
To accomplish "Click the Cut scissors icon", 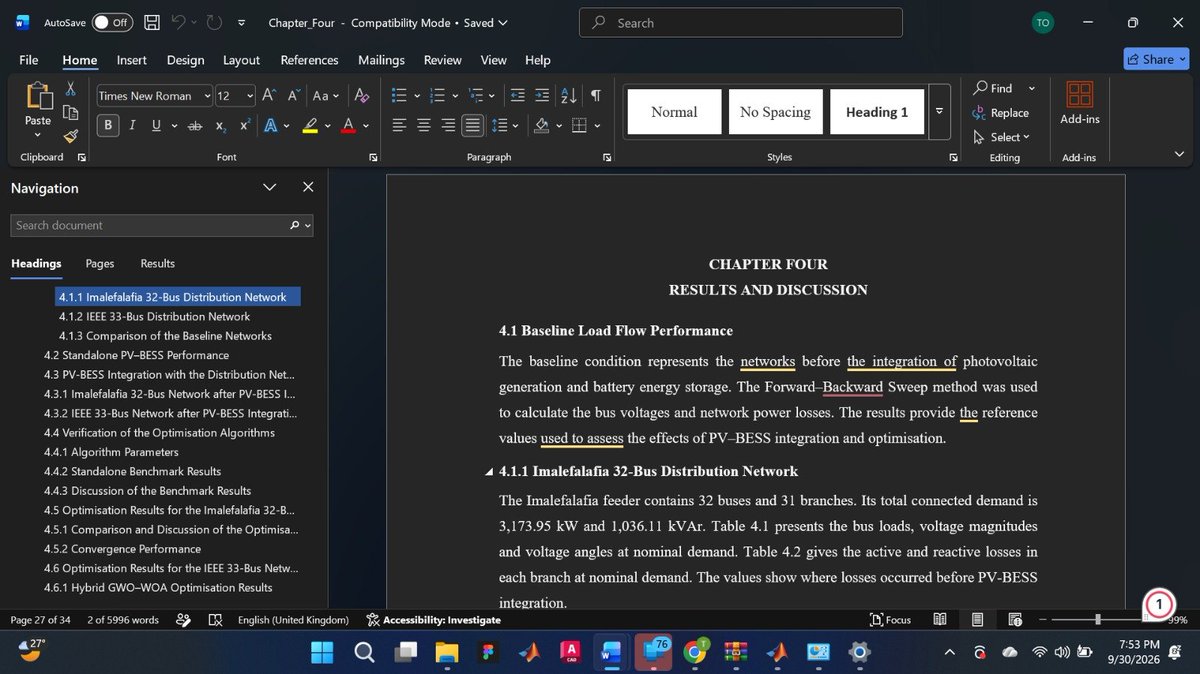I will click(x=71, y=90).
